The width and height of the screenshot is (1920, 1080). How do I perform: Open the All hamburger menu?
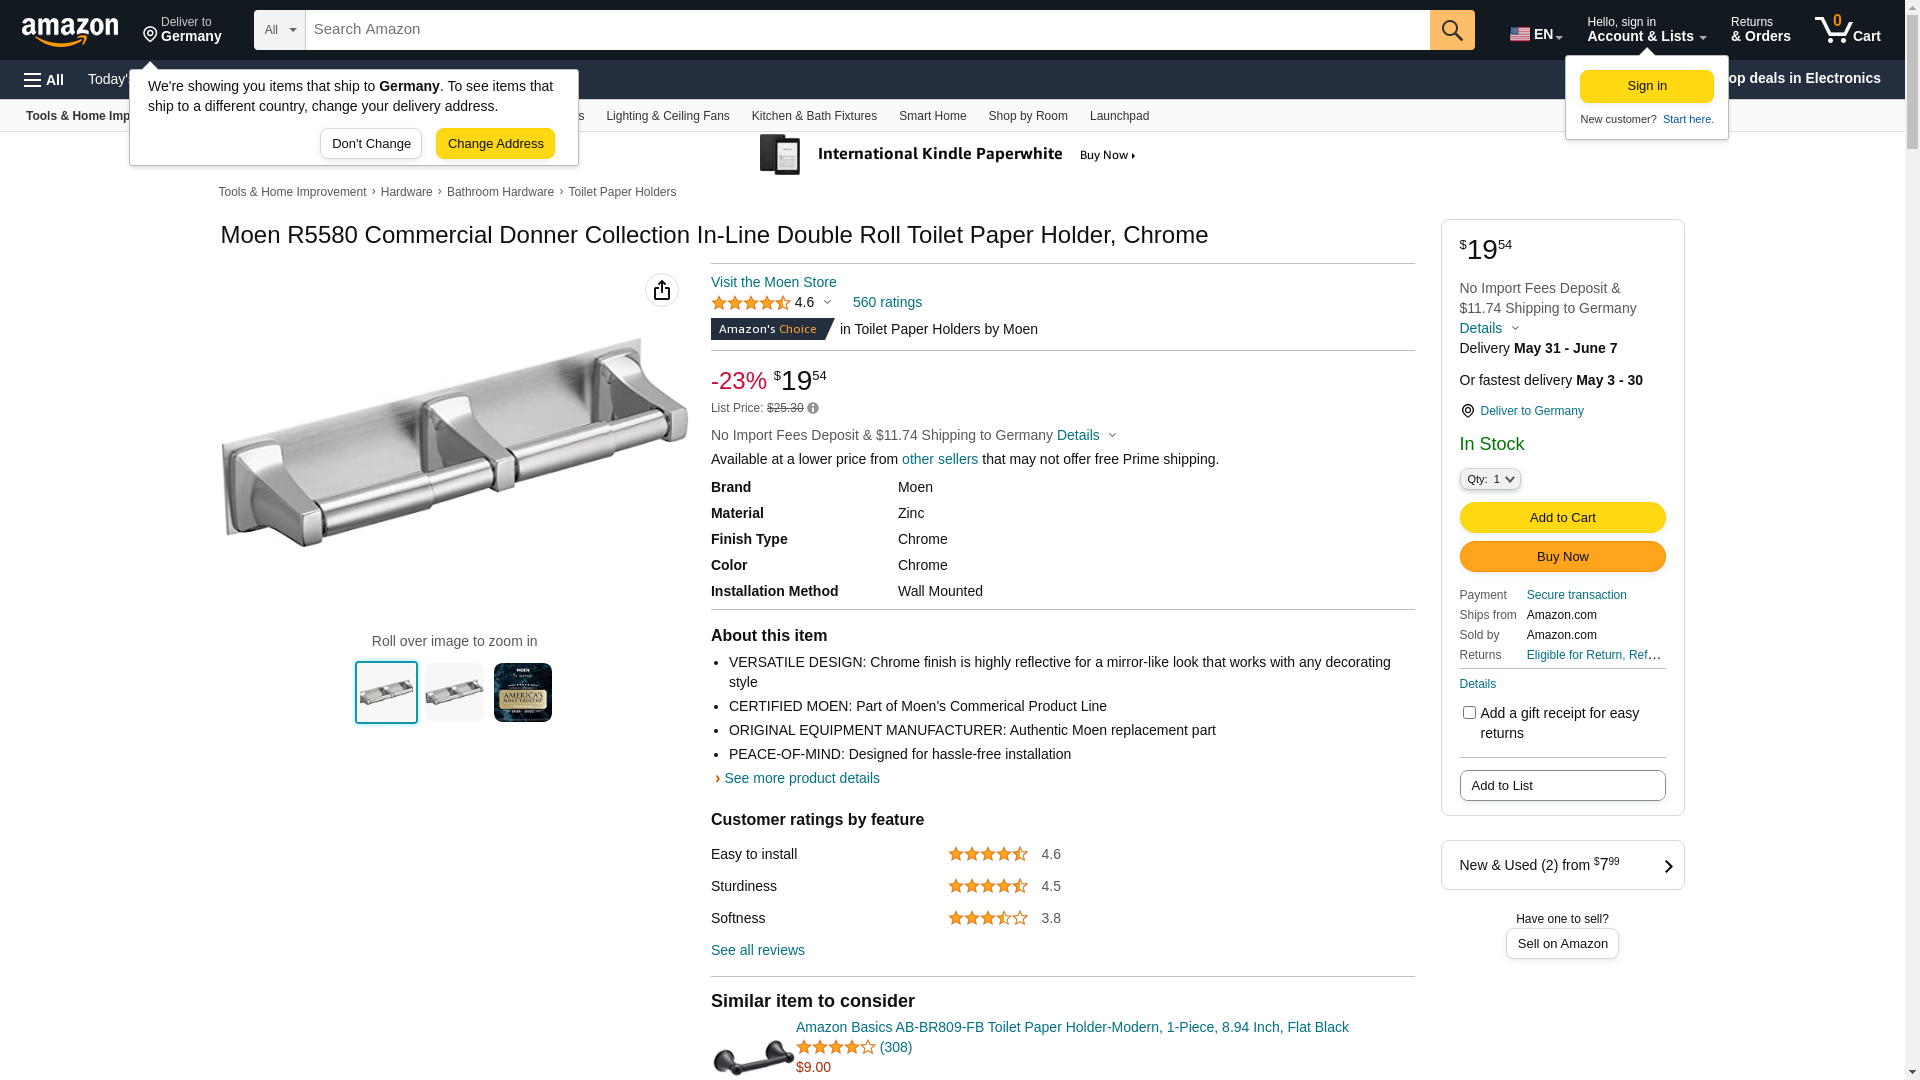point(44,80)
